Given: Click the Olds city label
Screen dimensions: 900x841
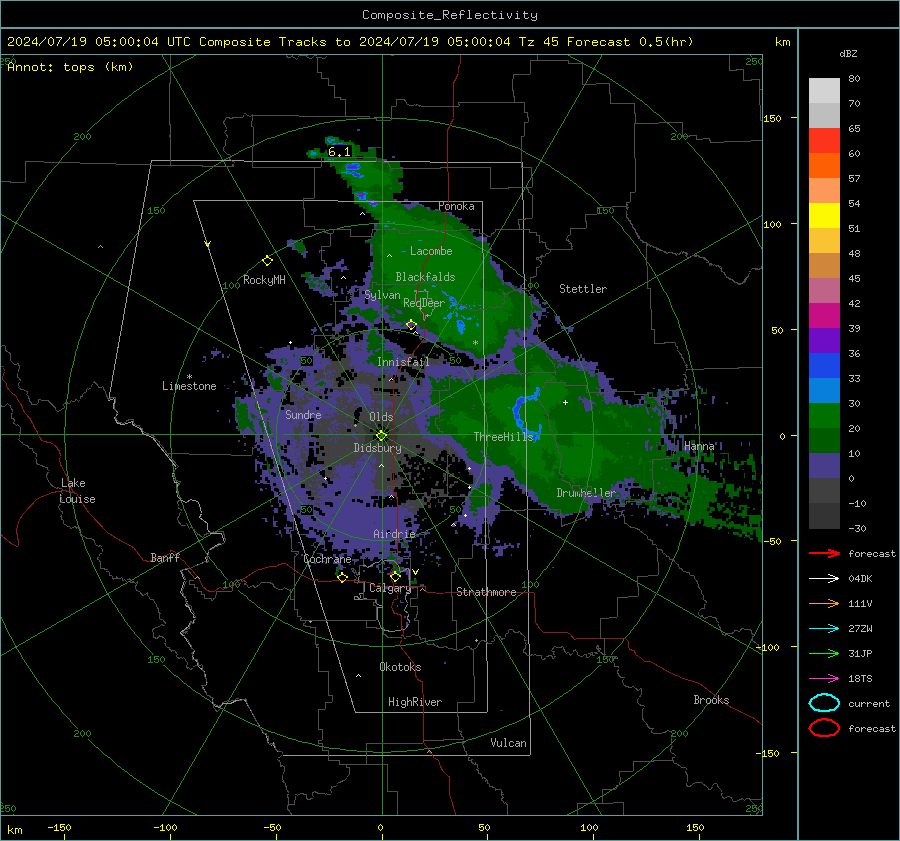Looking at the screenshot, I should pyautogui.click(x=381, y=417).
